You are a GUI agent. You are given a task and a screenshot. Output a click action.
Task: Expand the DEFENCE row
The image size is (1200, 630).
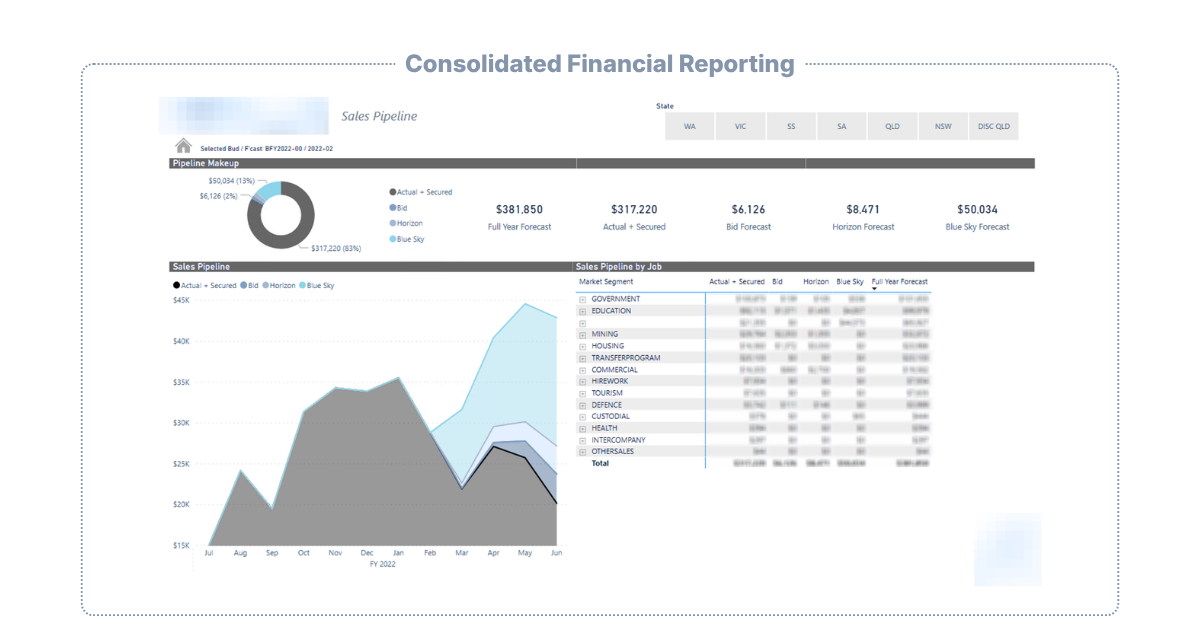click(582, 405)
